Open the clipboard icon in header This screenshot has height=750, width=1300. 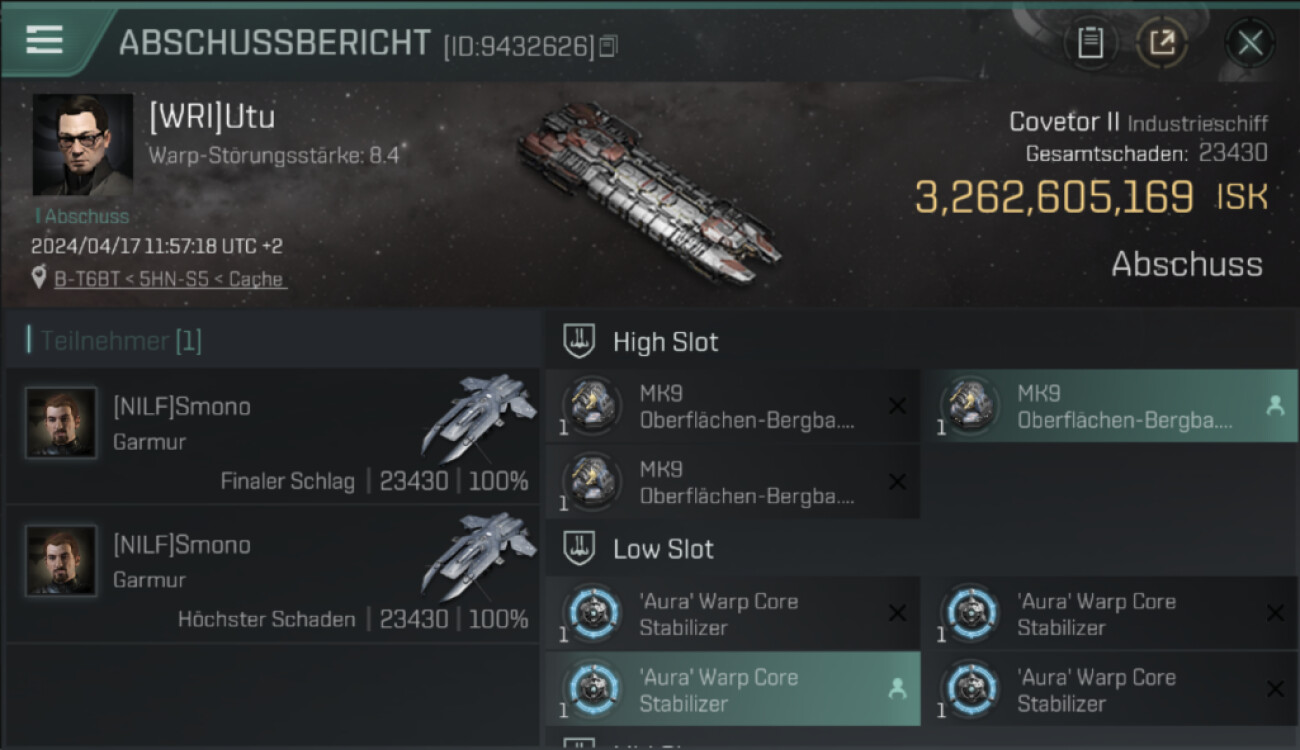click(x=1090, y=43)
